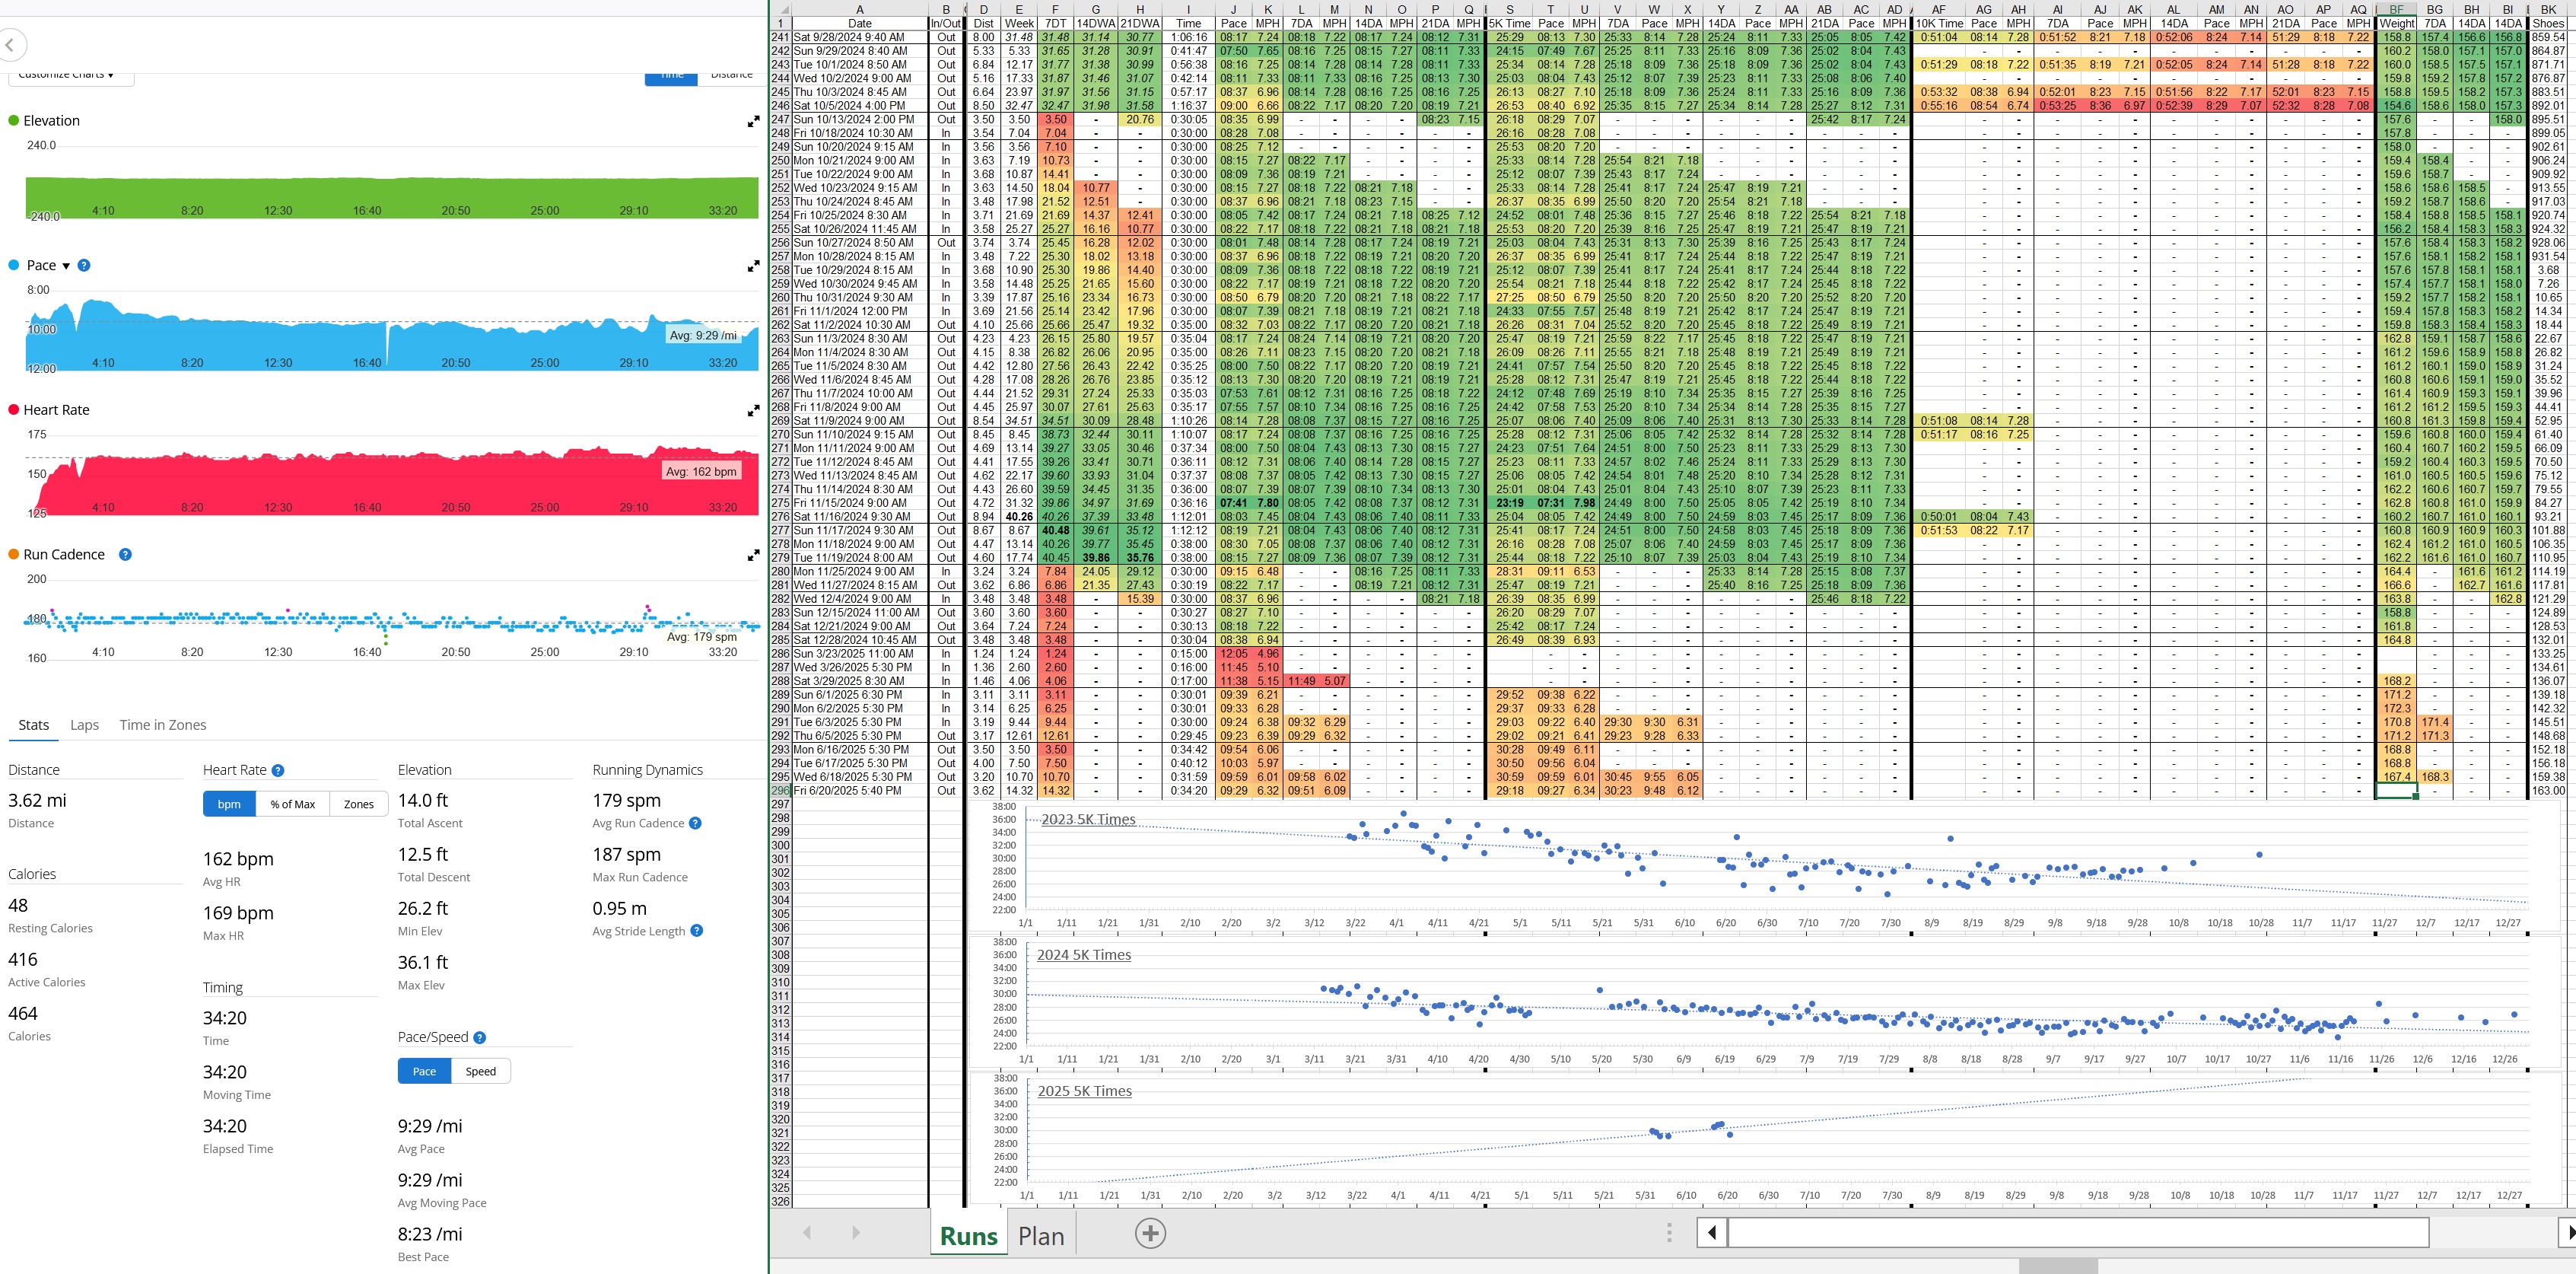The height and width of the screenshot is (1274, 2576).
Task: Switch to the Plan sheet tab
Action: point(1040,1236)
